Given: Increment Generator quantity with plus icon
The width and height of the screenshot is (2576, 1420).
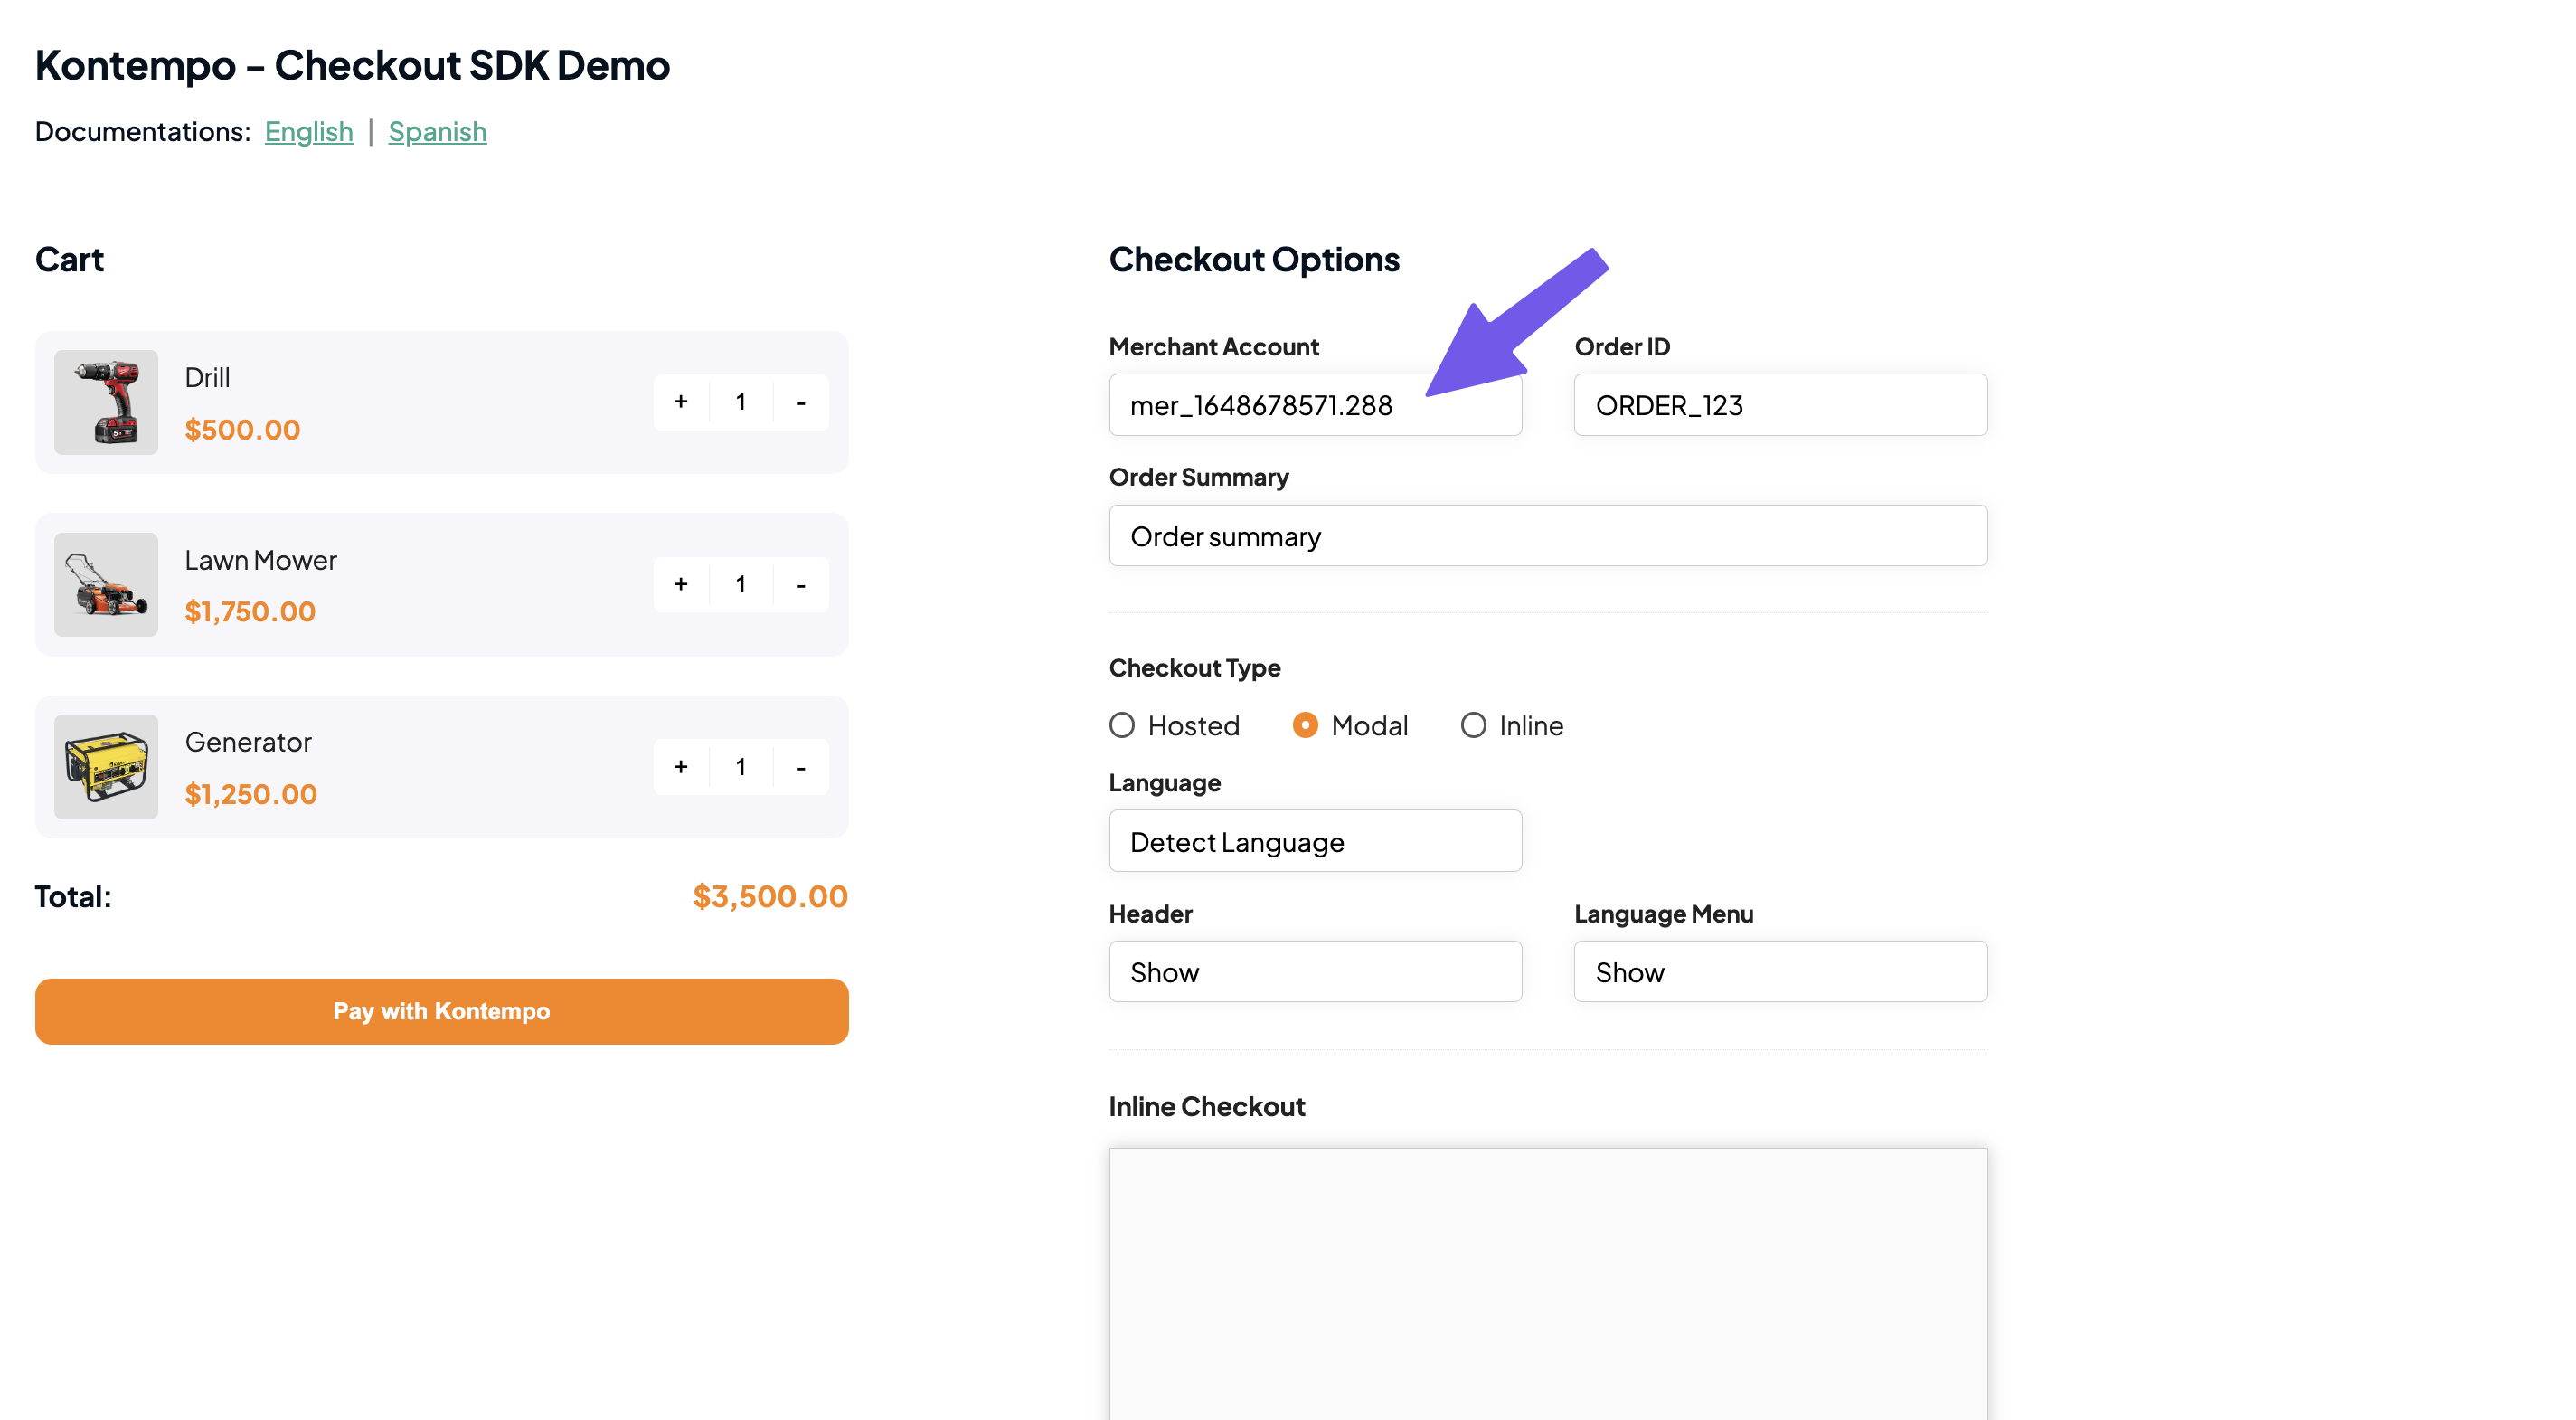Looking at the screenshot, I should [682, 766].
